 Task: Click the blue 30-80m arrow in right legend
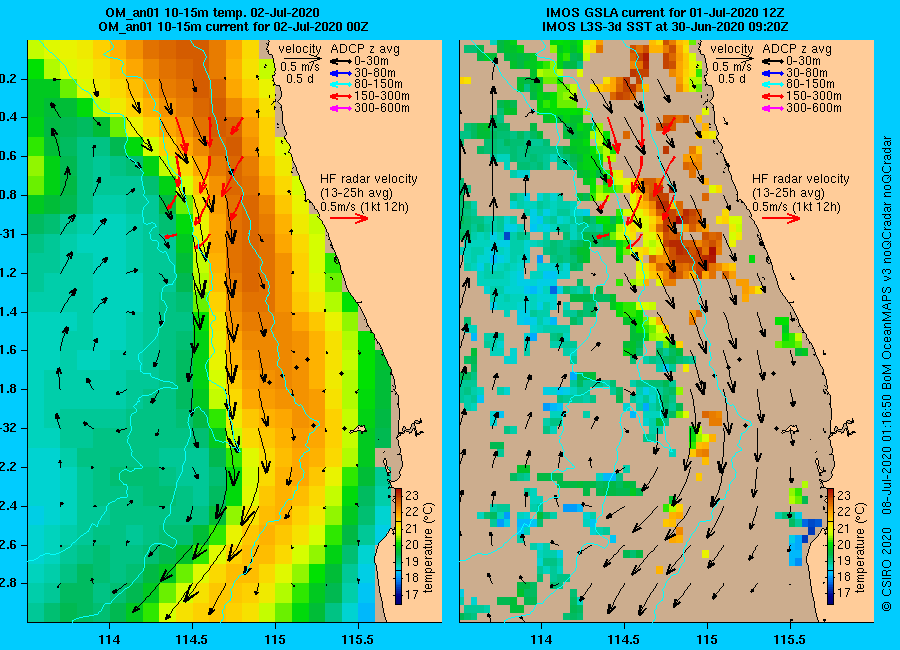coord(773,73)
